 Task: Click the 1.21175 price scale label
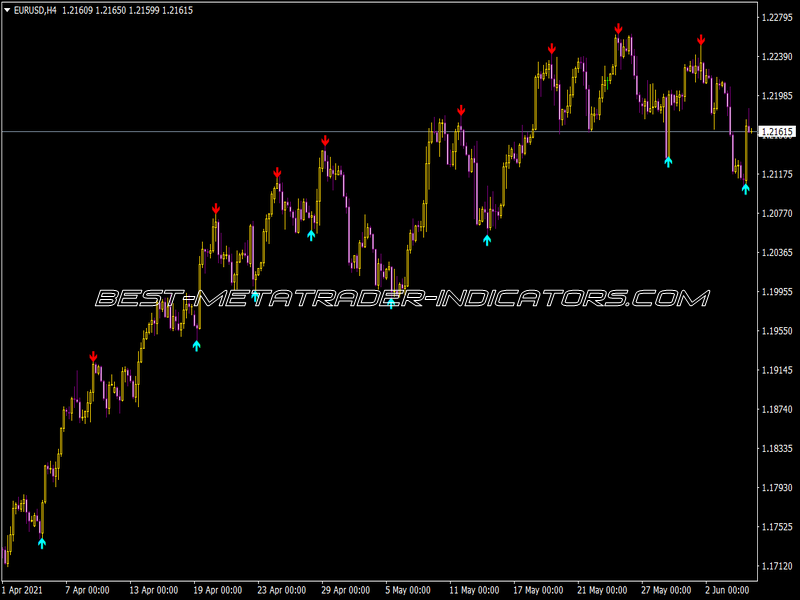point(777,174)
